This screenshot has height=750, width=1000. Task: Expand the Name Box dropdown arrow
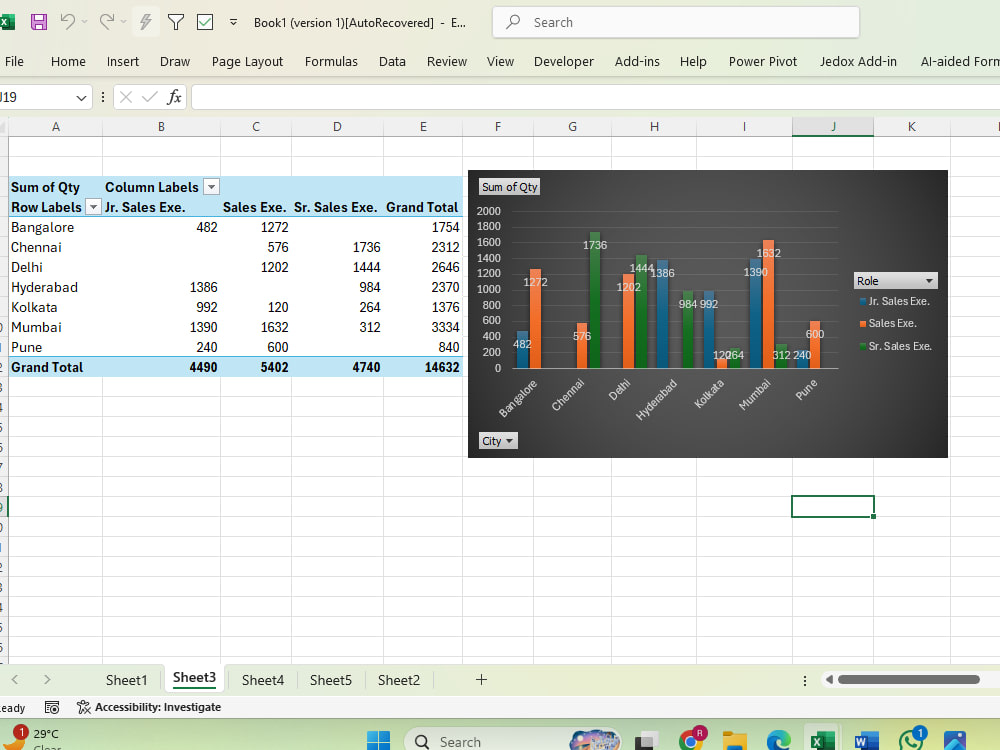tap(81, 98)
